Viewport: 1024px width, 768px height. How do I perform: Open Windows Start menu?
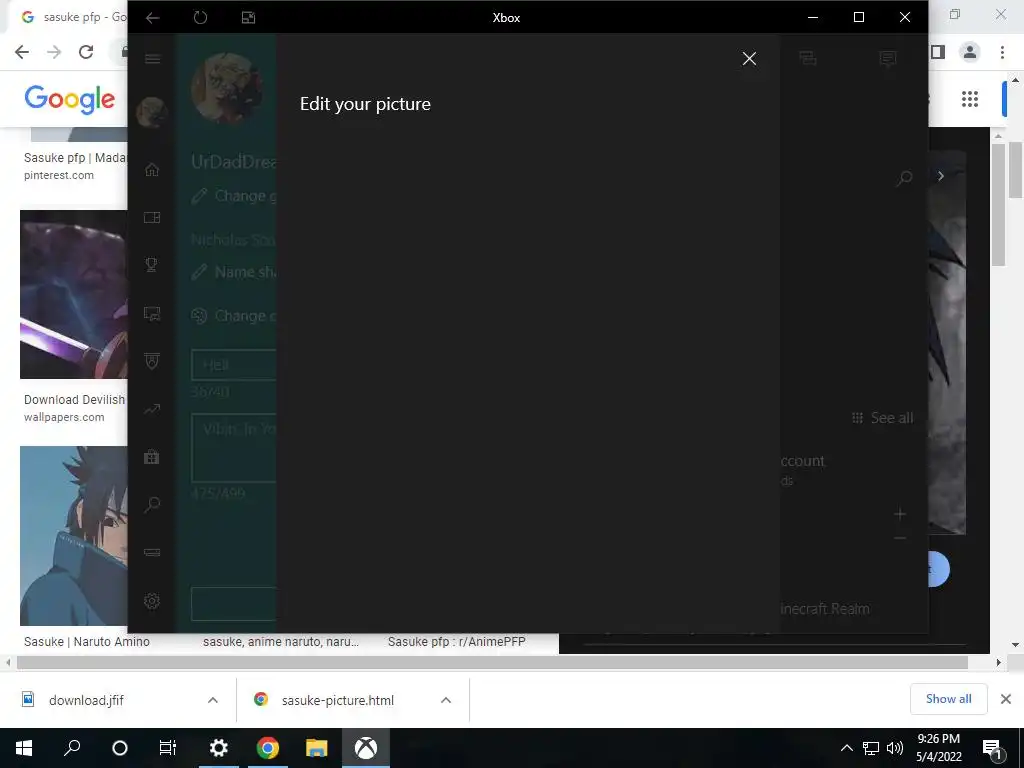24,748
